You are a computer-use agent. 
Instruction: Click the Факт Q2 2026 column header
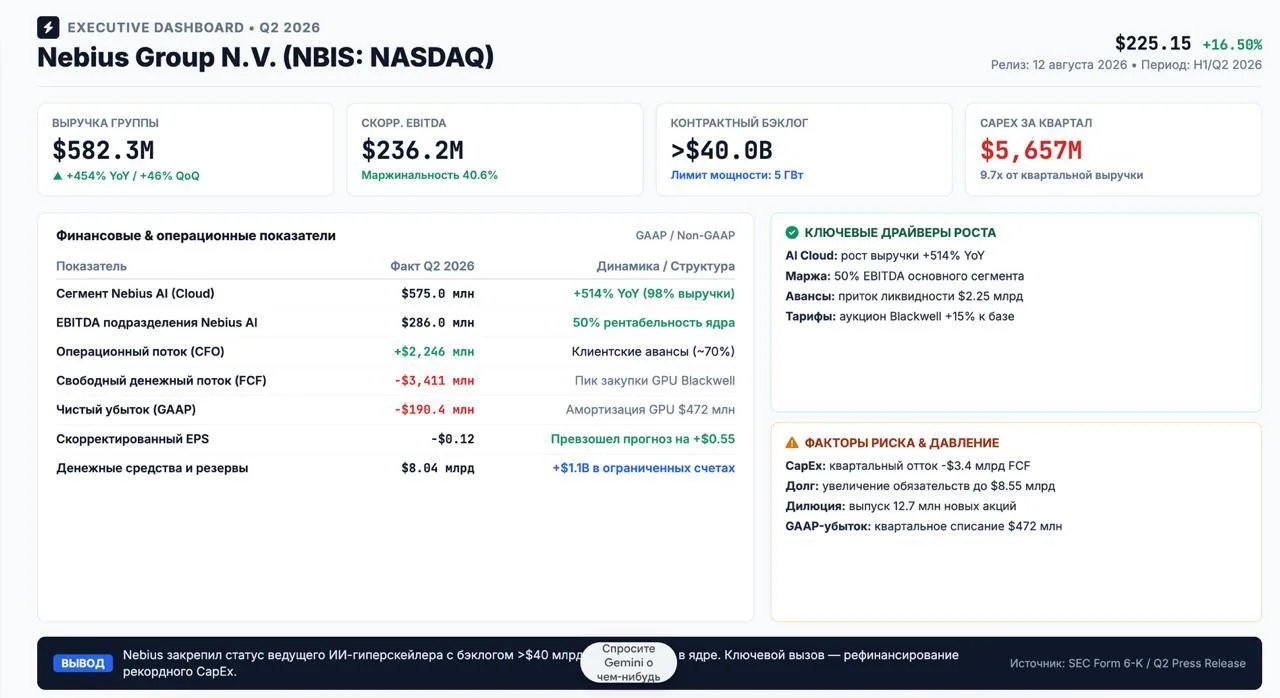[432, 266]
